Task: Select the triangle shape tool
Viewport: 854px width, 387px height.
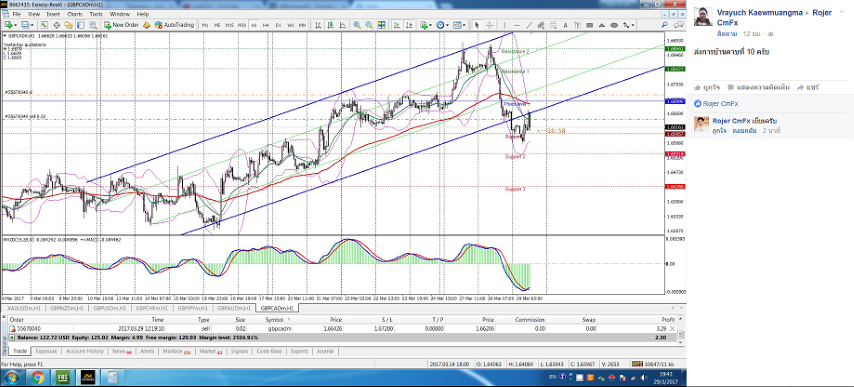Action: [x=601, y=24]
